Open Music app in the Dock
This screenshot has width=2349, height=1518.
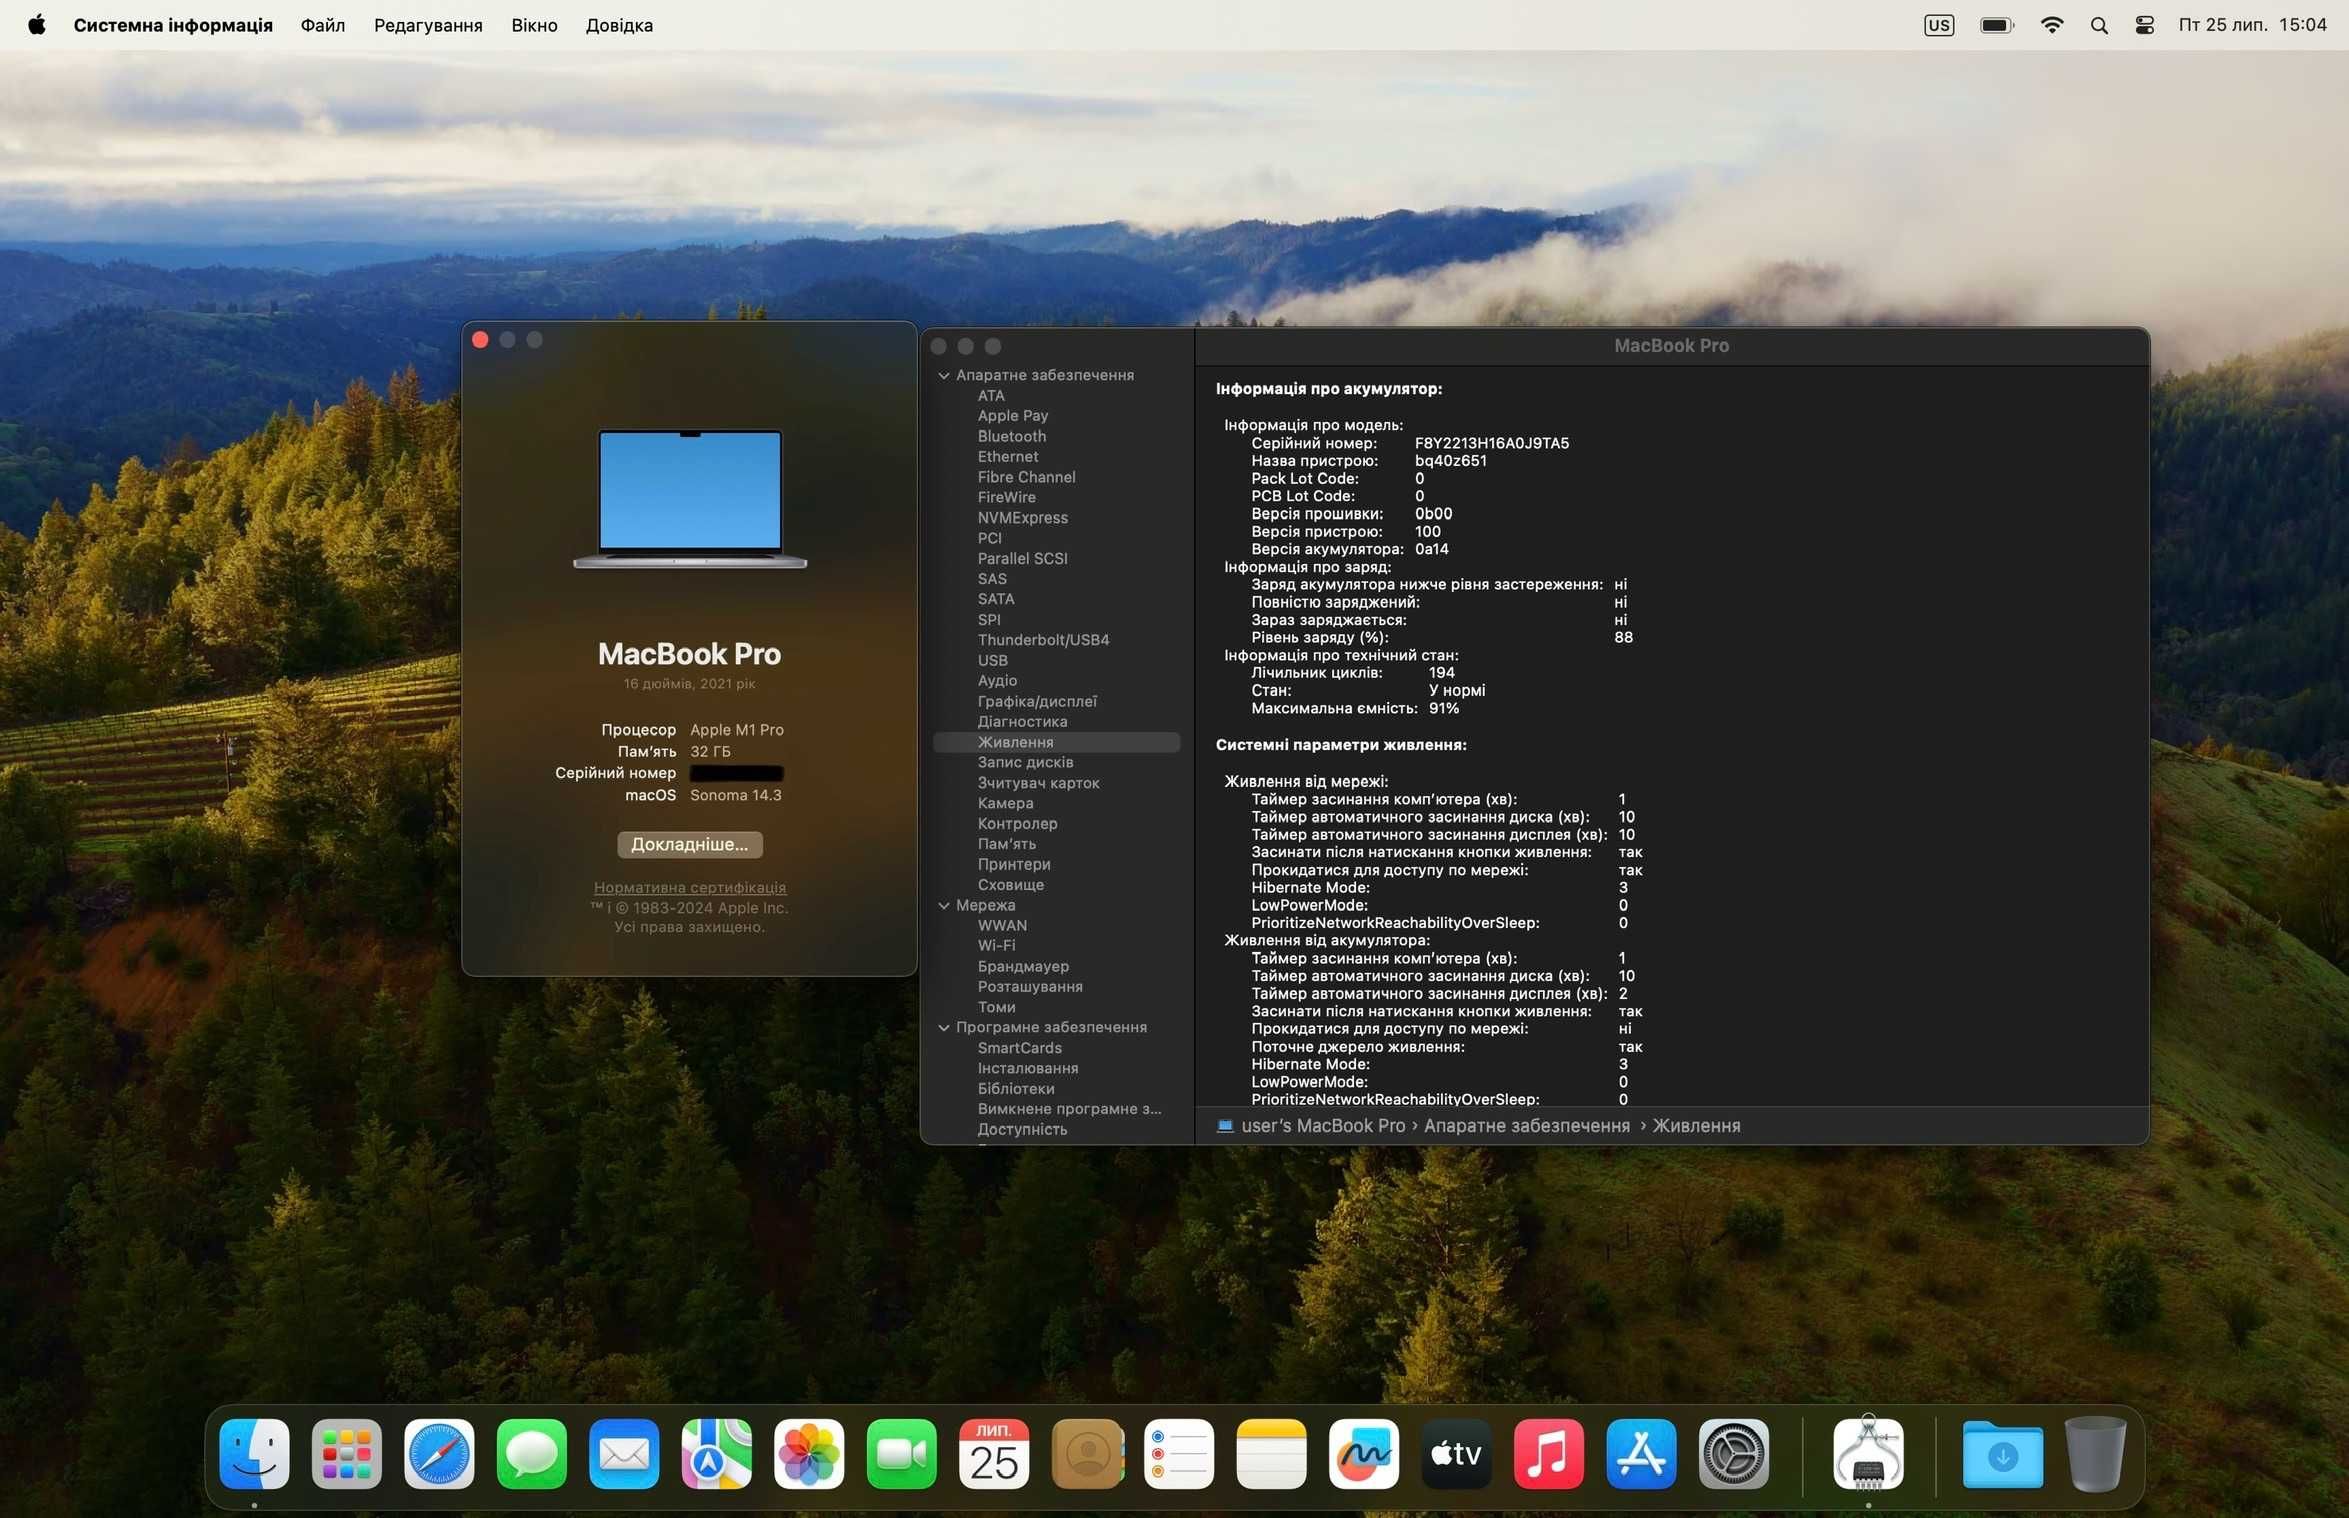1549,1453
